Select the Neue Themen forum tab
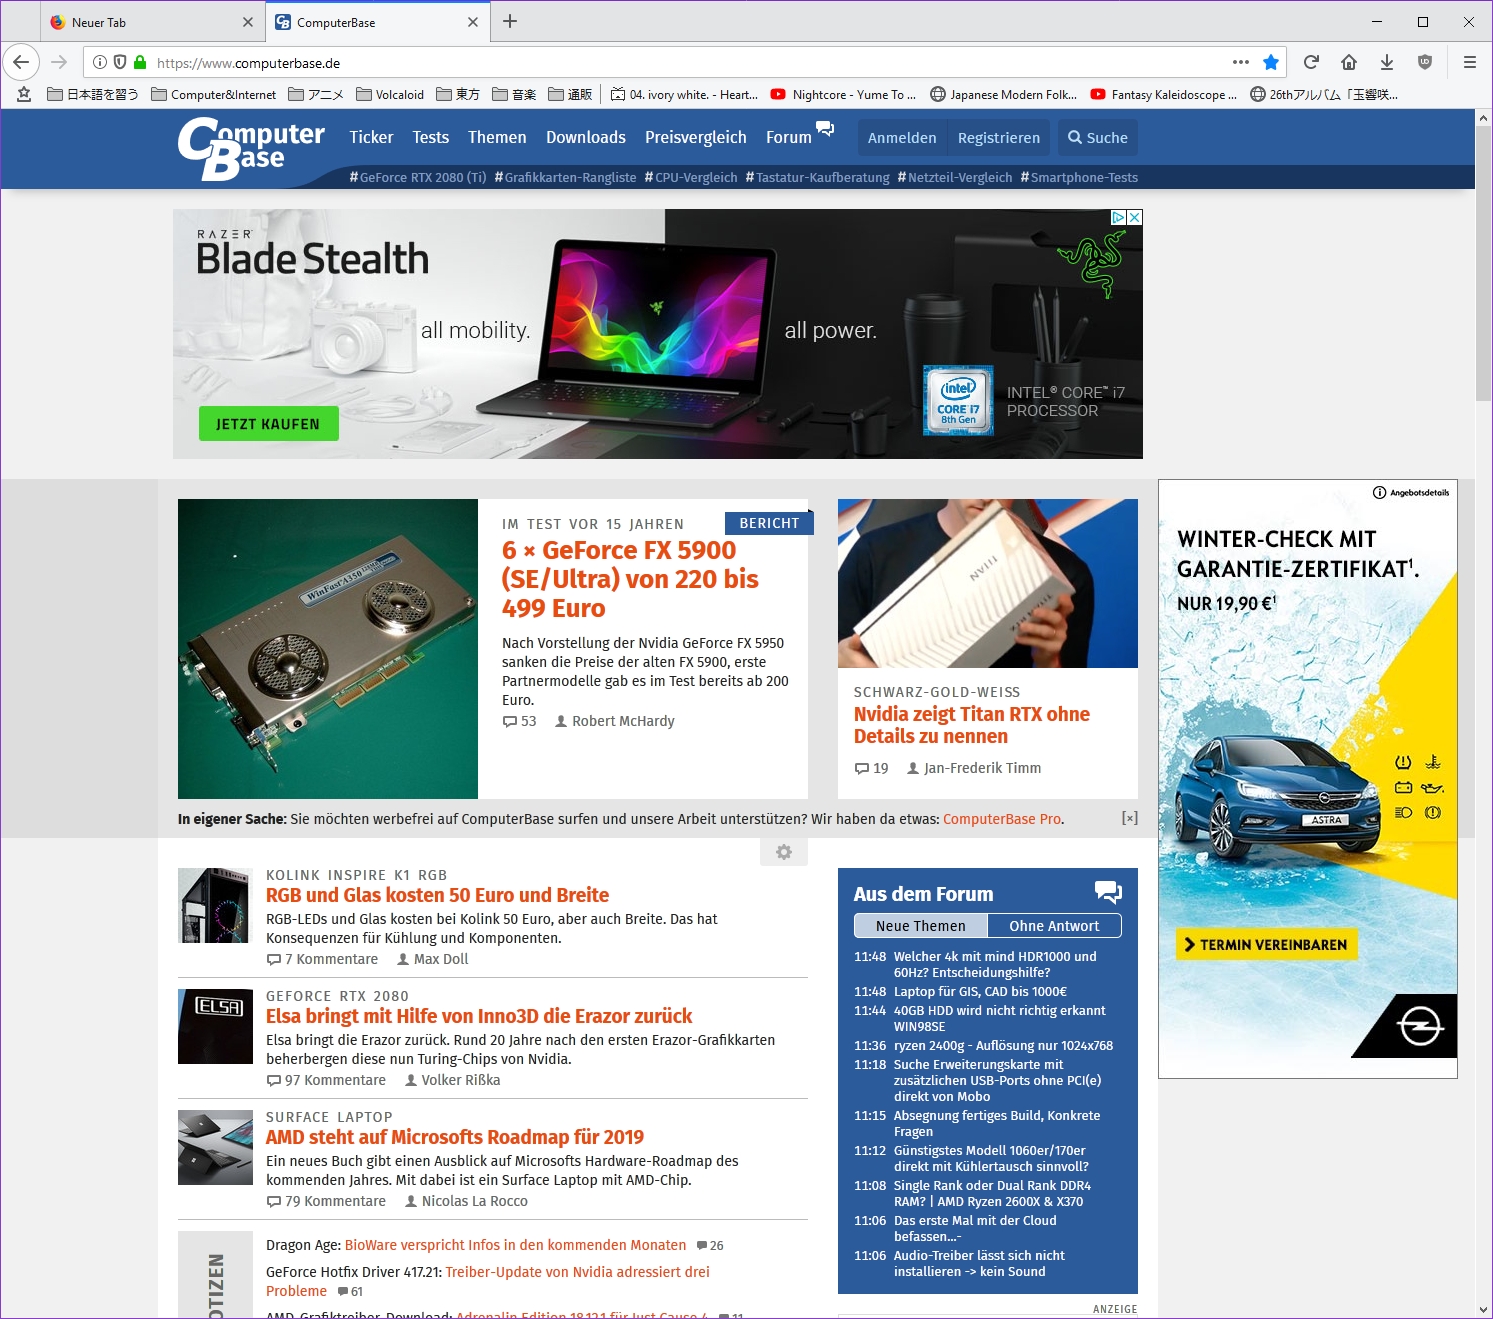 (x=921, y=926)
